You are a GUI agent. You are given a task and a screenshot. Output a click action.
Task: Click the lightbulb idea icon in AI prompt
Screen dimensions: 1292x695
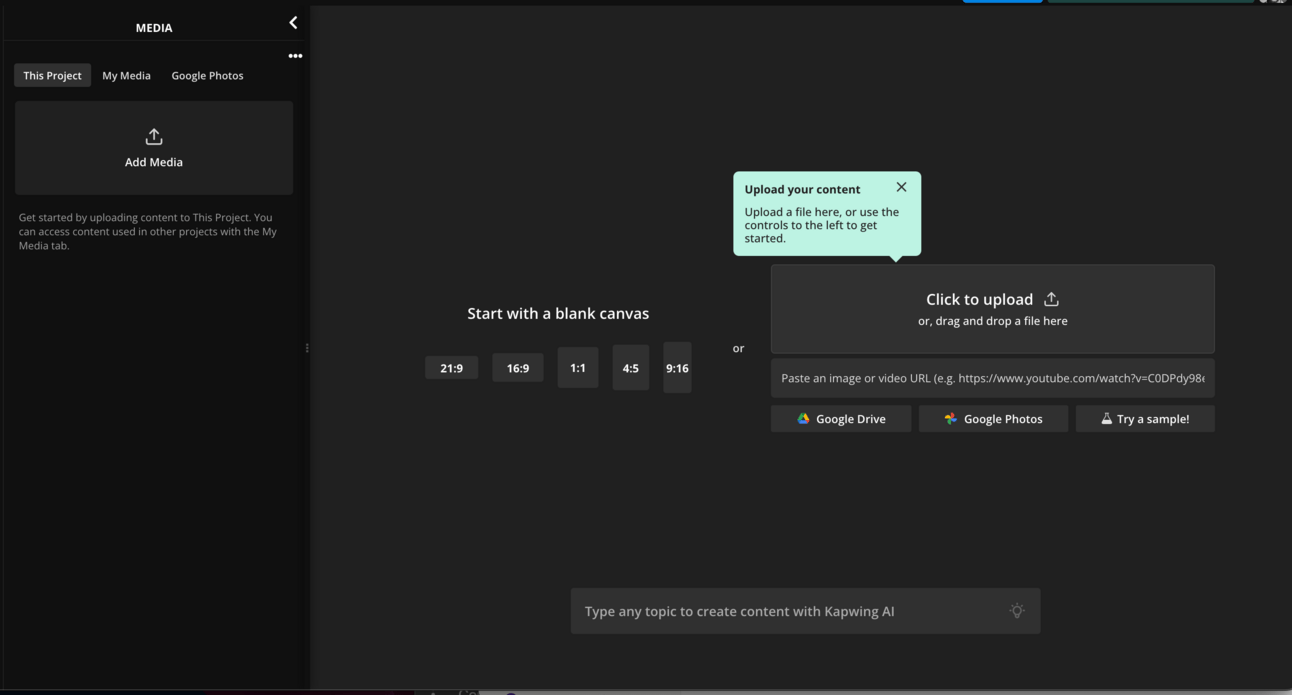(1017, 611)
